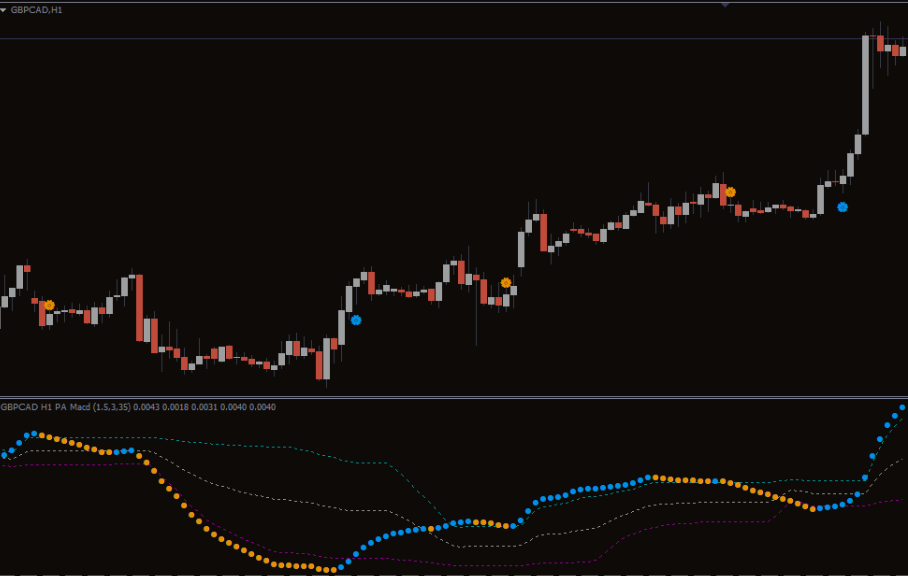Click the first blue dot of Macd line at left
This screenshot has width=908, height=576.
(x=5, y=455)
